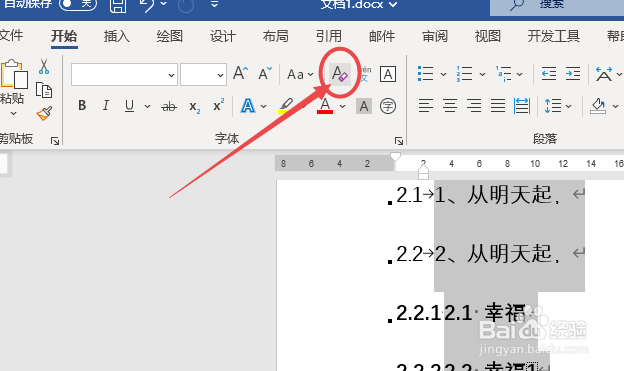Open the Font dialog launcher
This screenshot has height=371, width=624.
399,141
